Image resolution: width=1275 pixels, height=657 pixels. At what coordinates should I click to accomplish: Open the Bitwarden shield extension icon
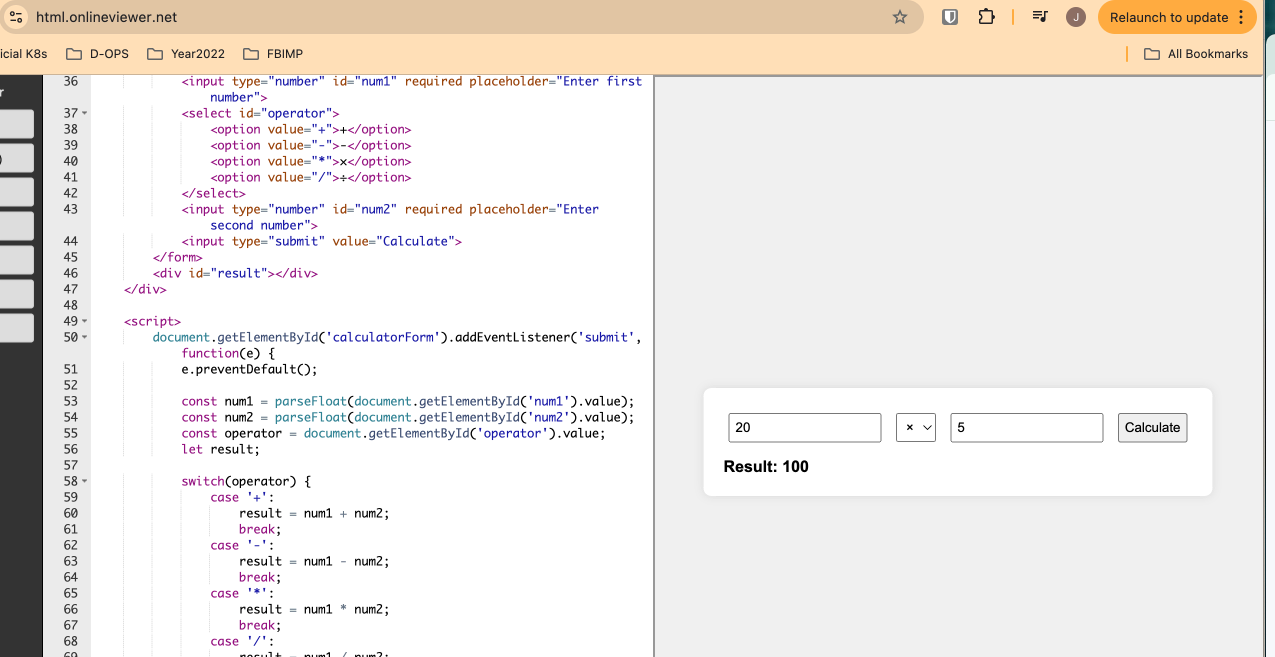click(950, 17)
